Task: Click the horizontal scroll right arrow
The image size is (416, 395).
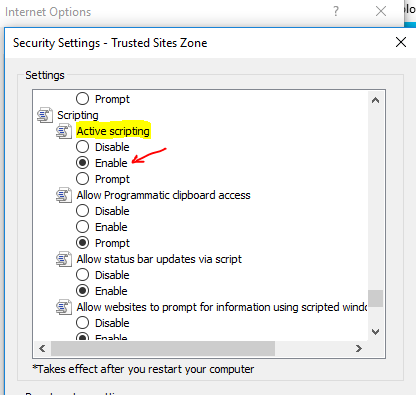Action: 359,349
